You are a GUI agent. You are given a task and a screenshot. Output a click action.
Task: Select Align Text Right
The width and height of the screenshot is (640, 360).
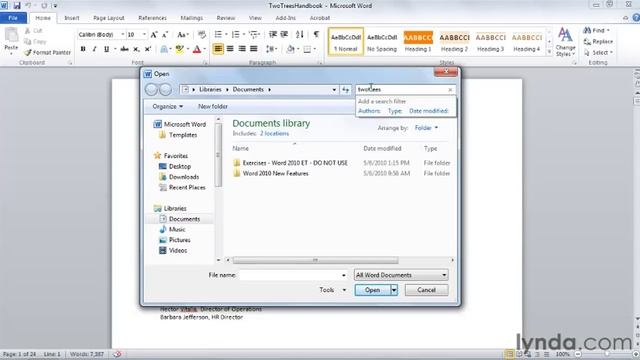[242, 49]
